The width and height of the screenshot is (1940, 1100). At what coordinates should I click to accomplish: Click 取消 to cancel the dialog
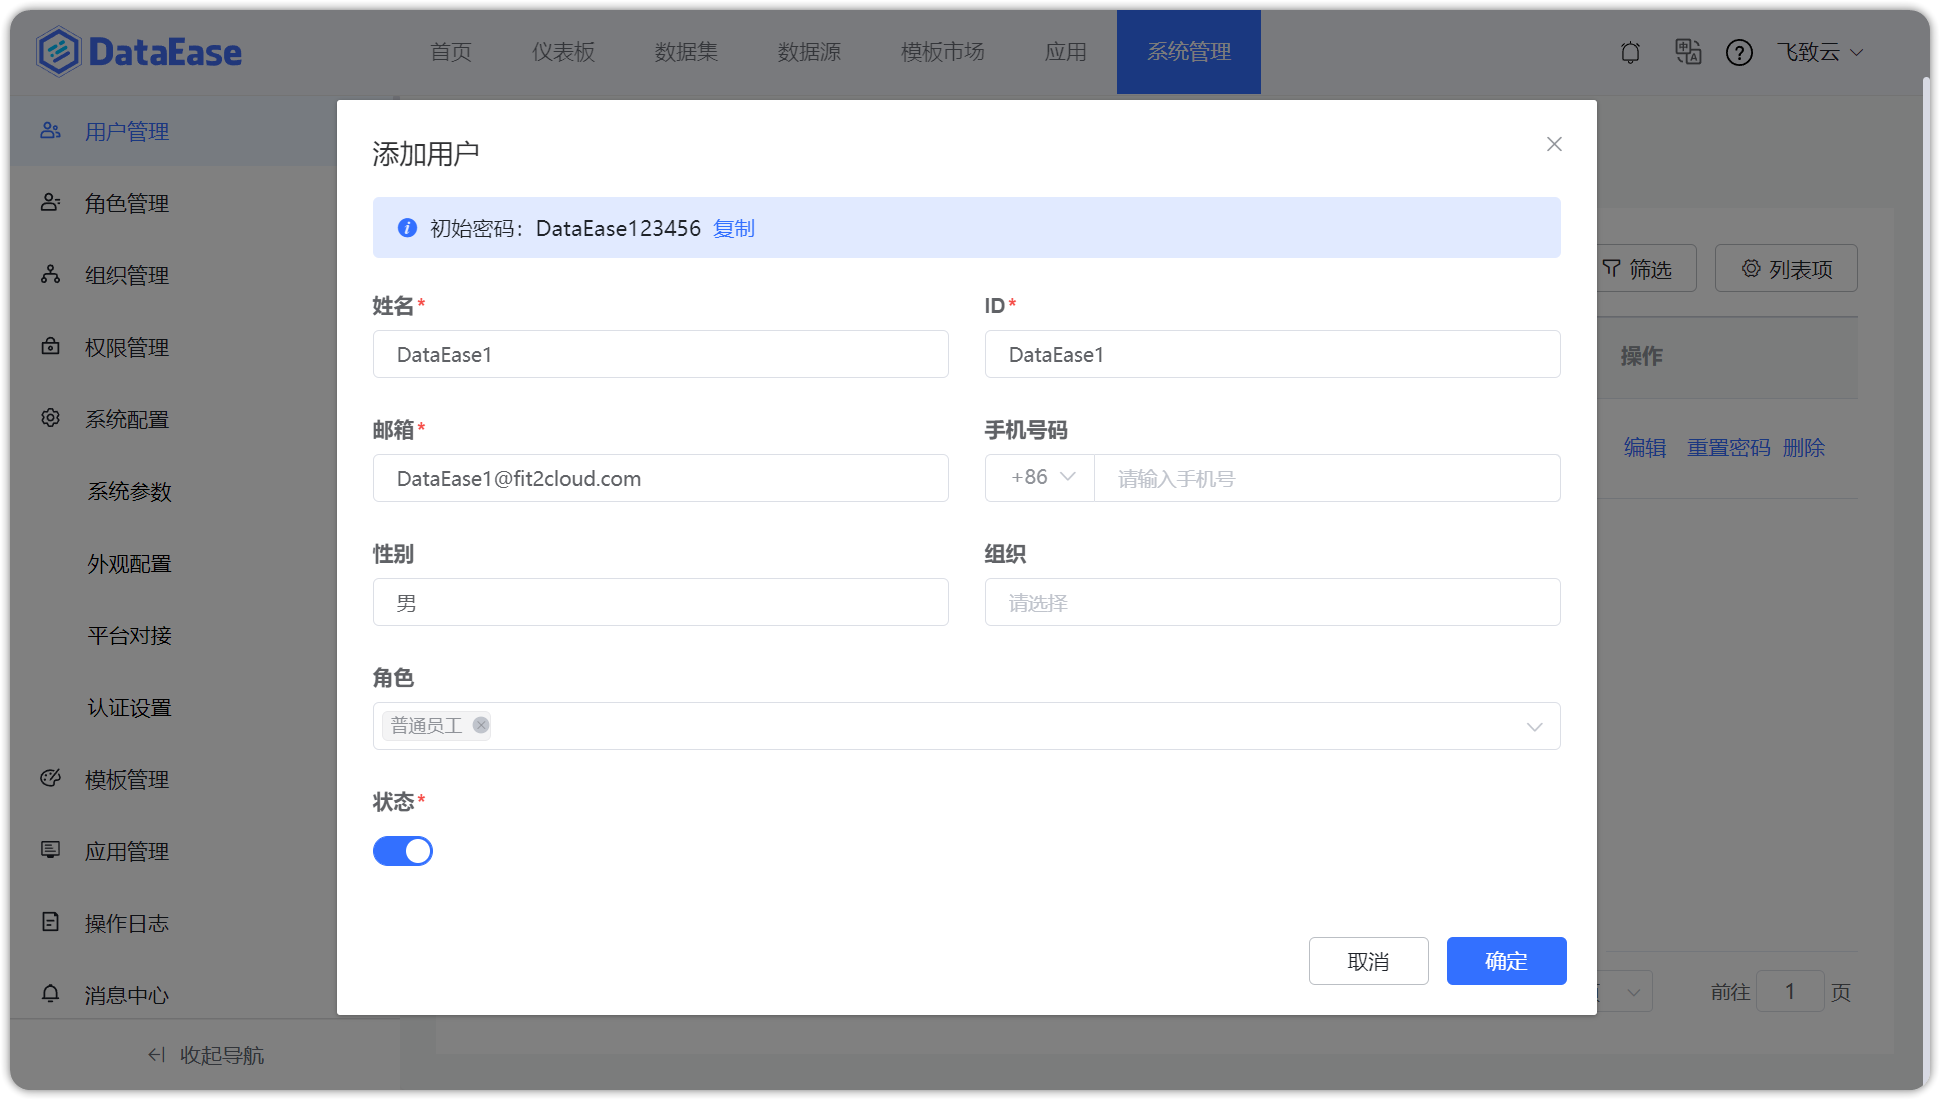1368,961
